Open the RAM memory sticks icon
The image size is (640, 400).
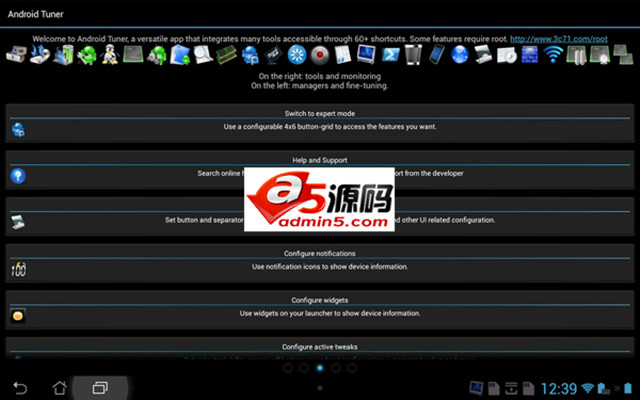(x=227, y=55)
